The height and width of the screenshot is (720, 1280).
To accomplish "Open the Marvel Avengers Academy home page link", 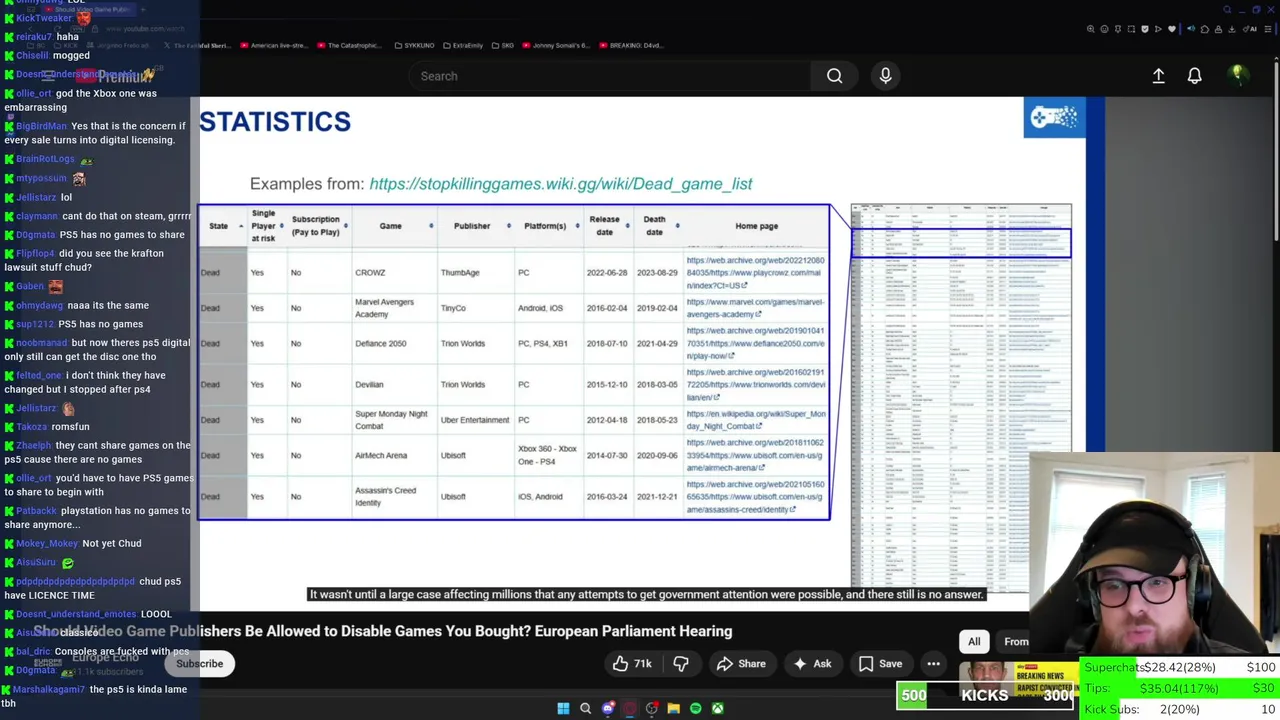I will tap(755, 308).
